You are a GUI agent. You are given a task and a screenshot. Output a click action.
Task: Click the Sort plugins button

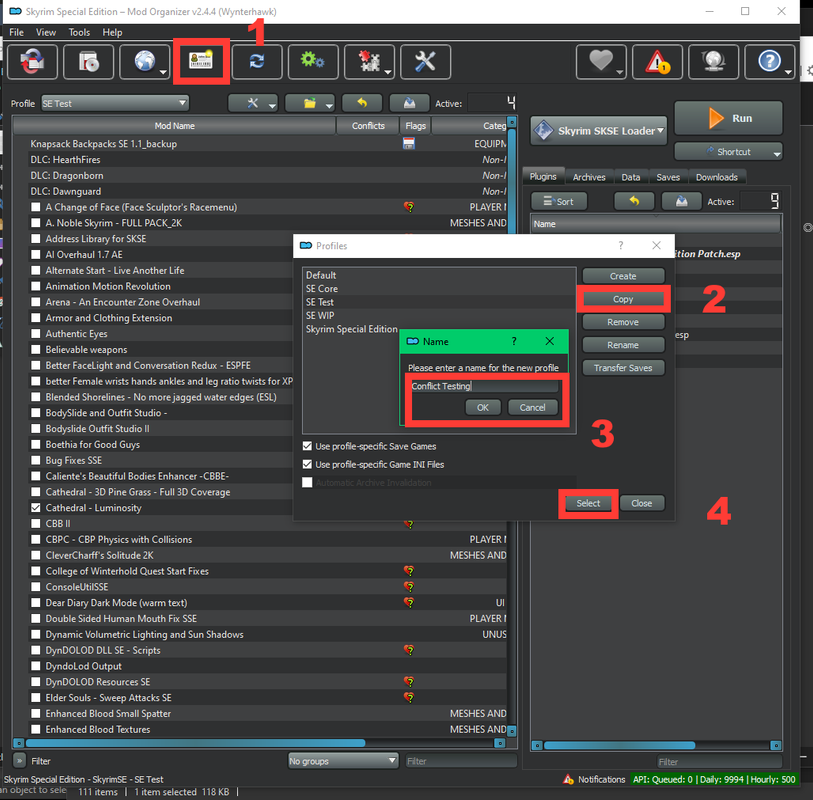pyautogui.click(x=559, y=201)
